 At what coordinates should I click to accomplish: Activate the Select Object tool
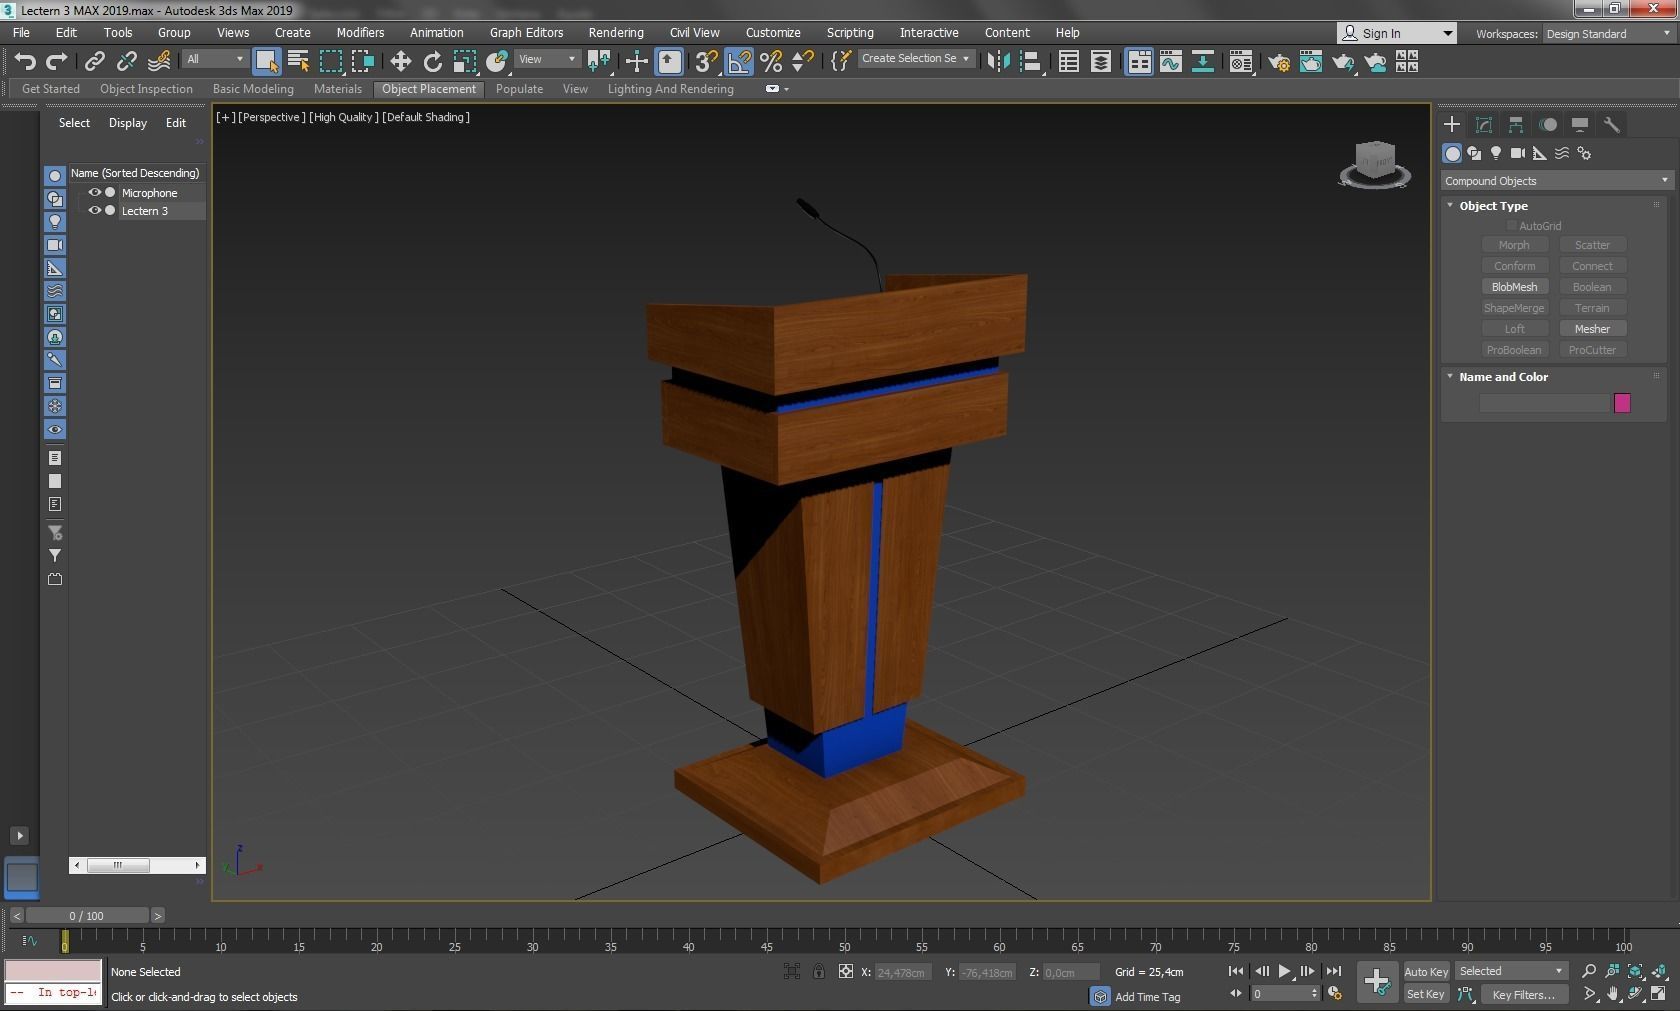266,62
